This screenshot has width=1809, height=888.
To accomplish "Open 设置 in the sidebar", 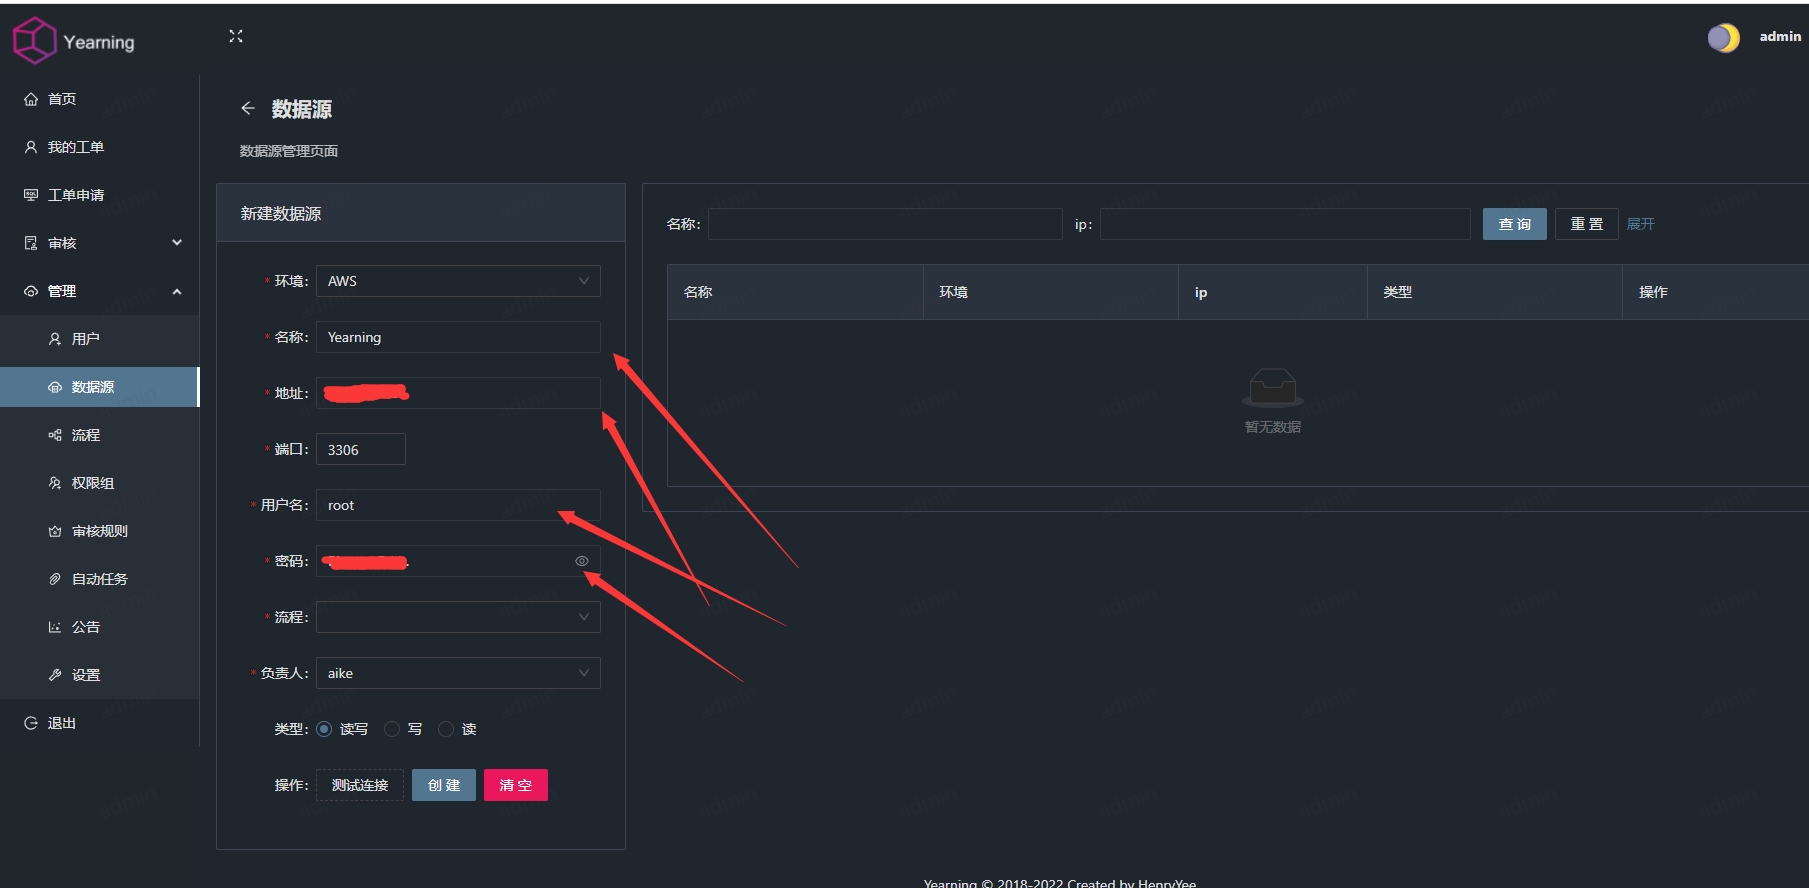I will click(x=100, y=675).
